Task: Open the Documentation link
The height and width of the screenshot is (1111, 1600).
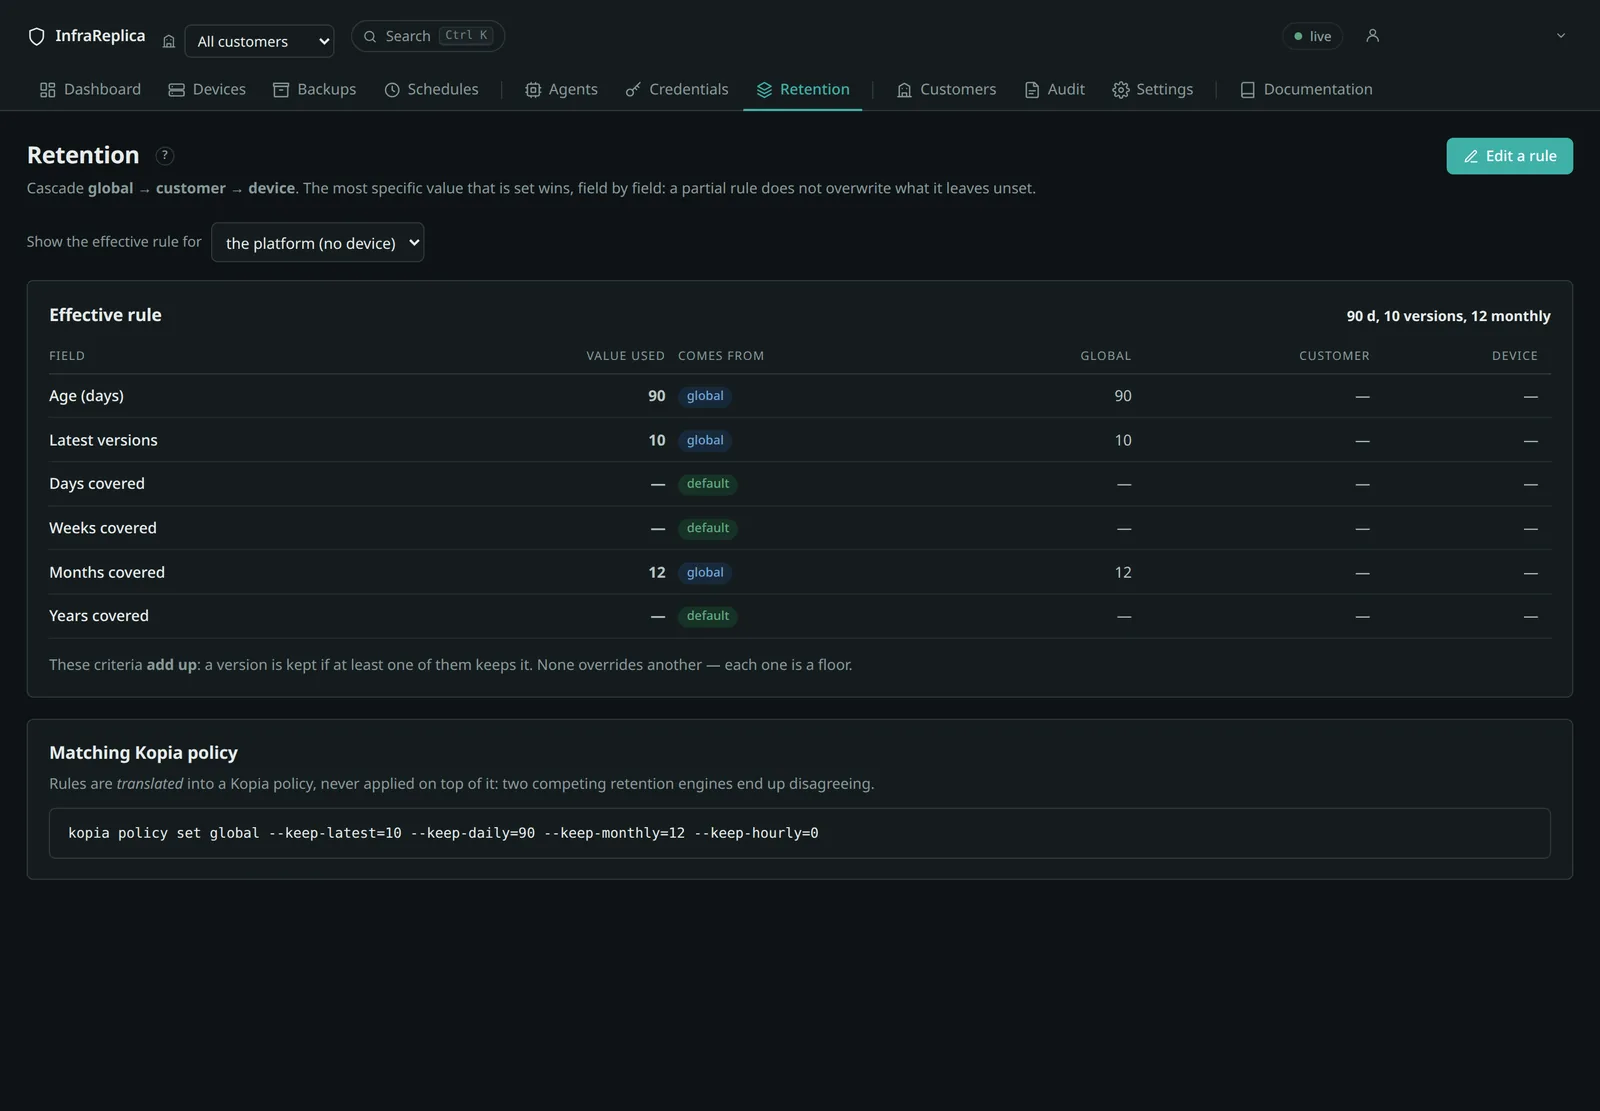Action: [1307, 89]
